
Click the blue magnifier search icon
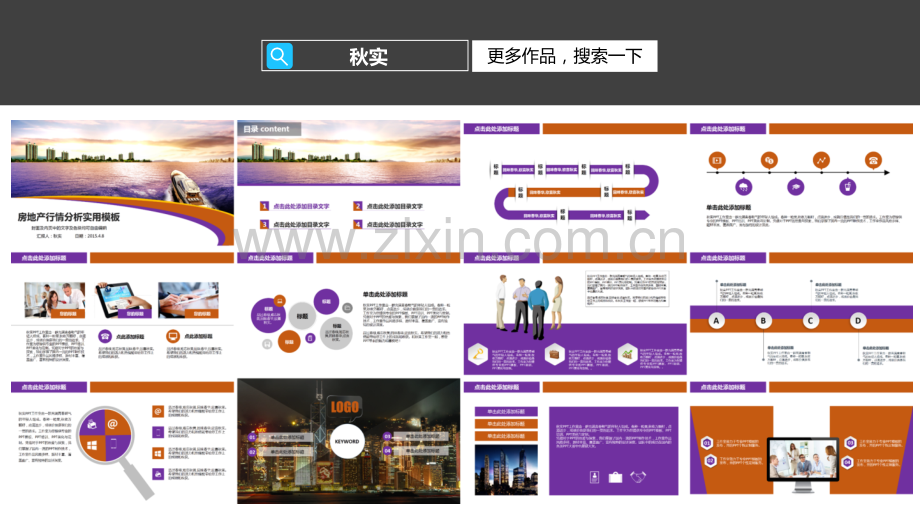click(280, 56)
